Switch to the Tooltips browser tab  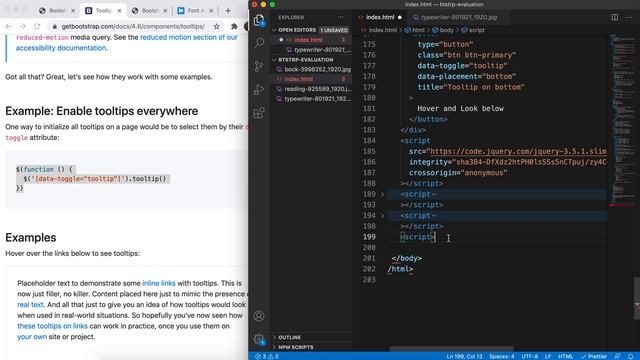(x=103, y=11)
